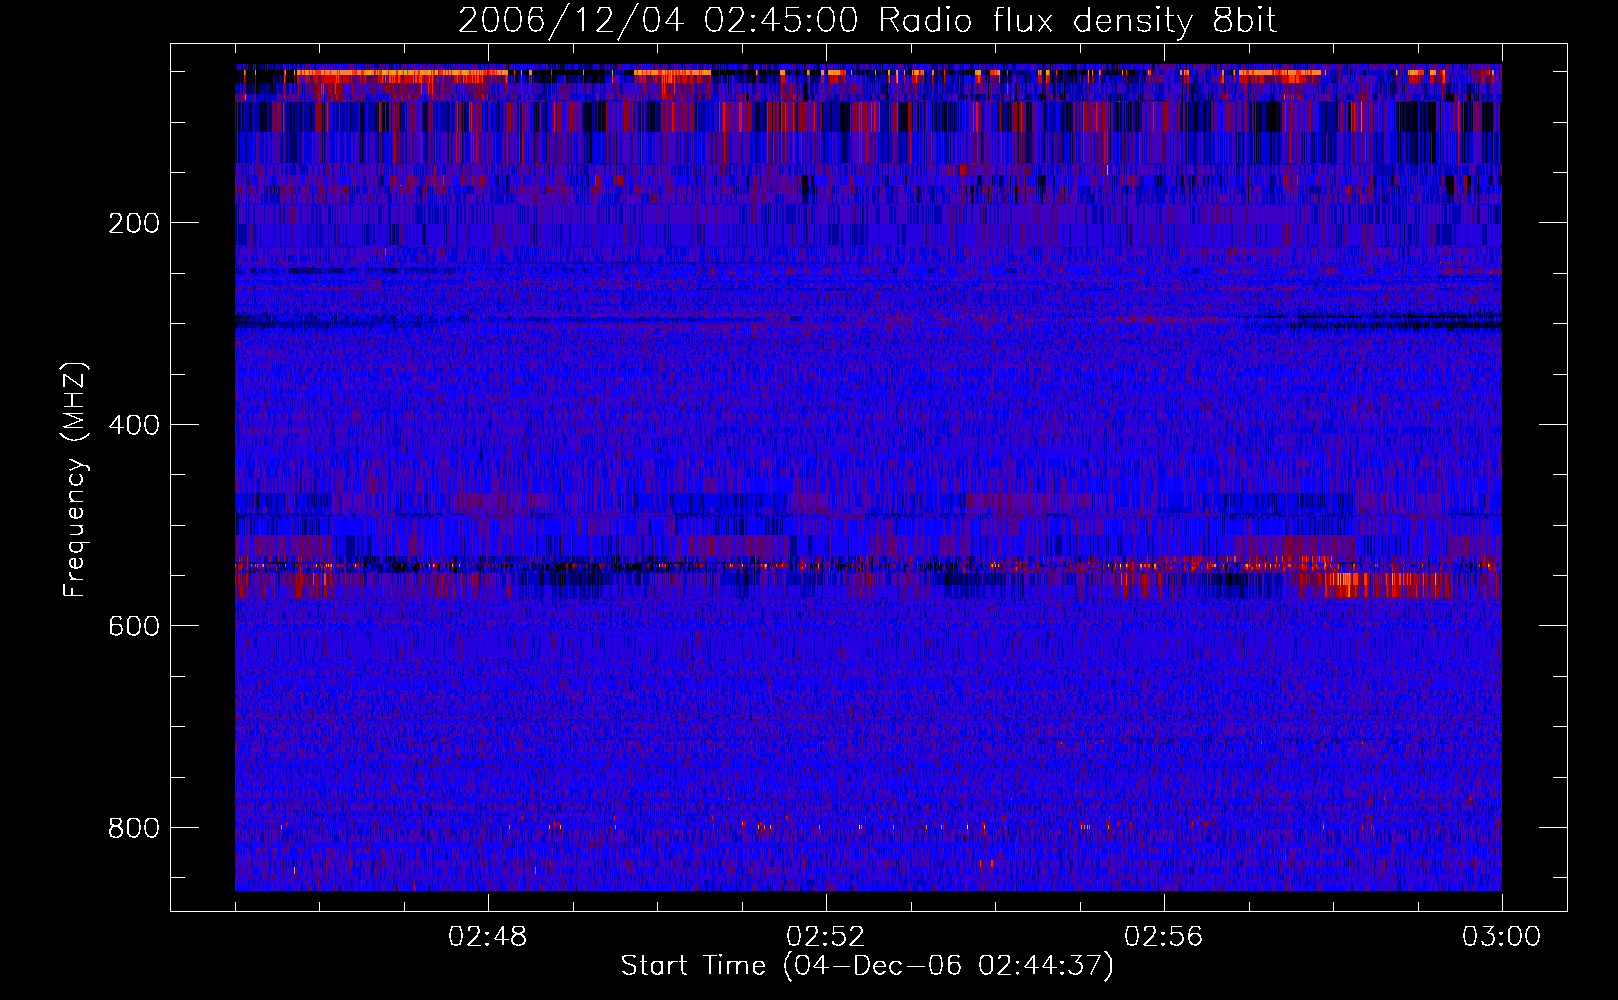The width and height of the screenshot is (1618, 1000).
Task: Click the 400 frequency axis label
Action: pyautogui.click(x=134, y=425)
